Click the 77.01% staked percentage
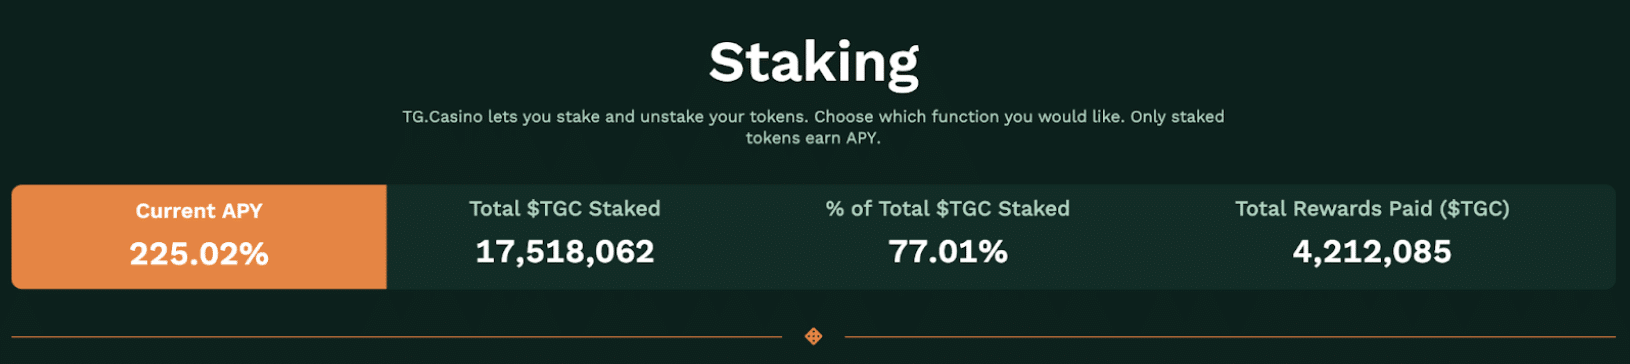This screenshot has height=364, width=1630. (x=948, y=251)
